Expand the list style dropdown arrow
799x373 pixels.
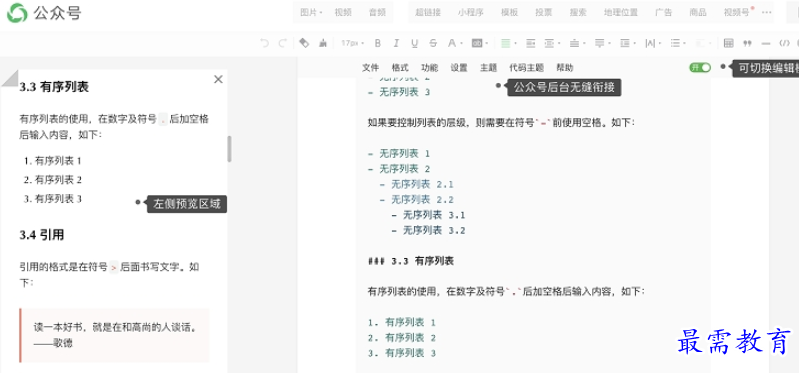685,43
